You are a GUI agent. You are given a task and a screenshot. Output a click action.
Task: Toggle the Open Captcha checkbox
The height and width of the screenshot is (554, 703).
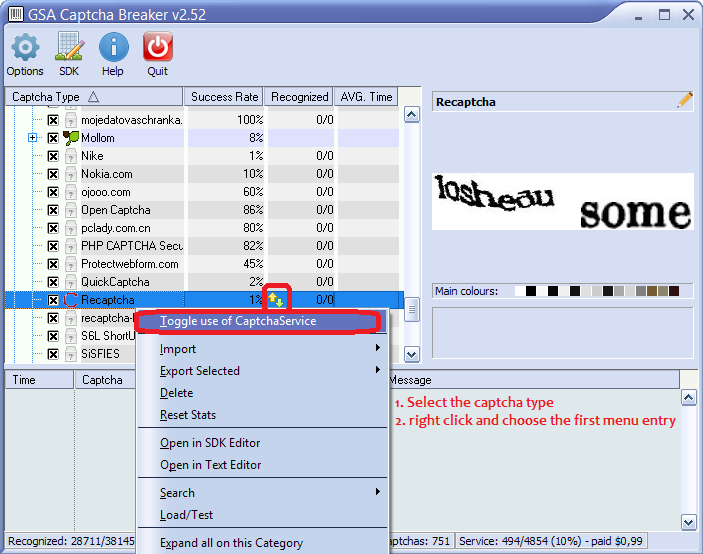pyautogui.click(x=53, y=210)
